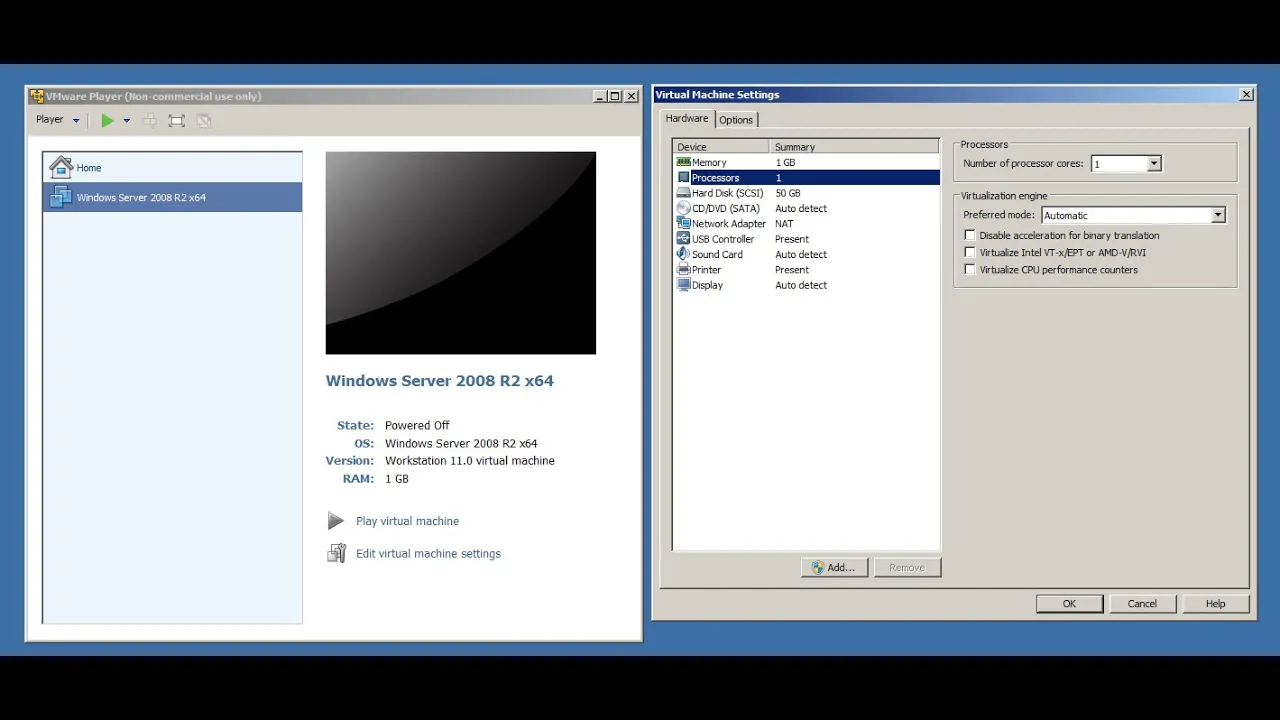This screenshot has width=1280, height=720.
Task: Click Edit virtual machine settings link
Action: coord(428,553)
